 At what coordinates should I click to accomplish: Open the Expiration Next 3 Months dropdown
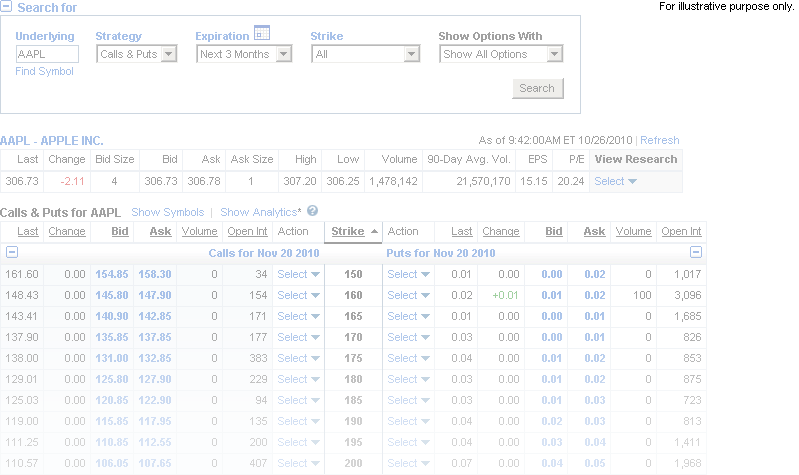click(244, 55)
